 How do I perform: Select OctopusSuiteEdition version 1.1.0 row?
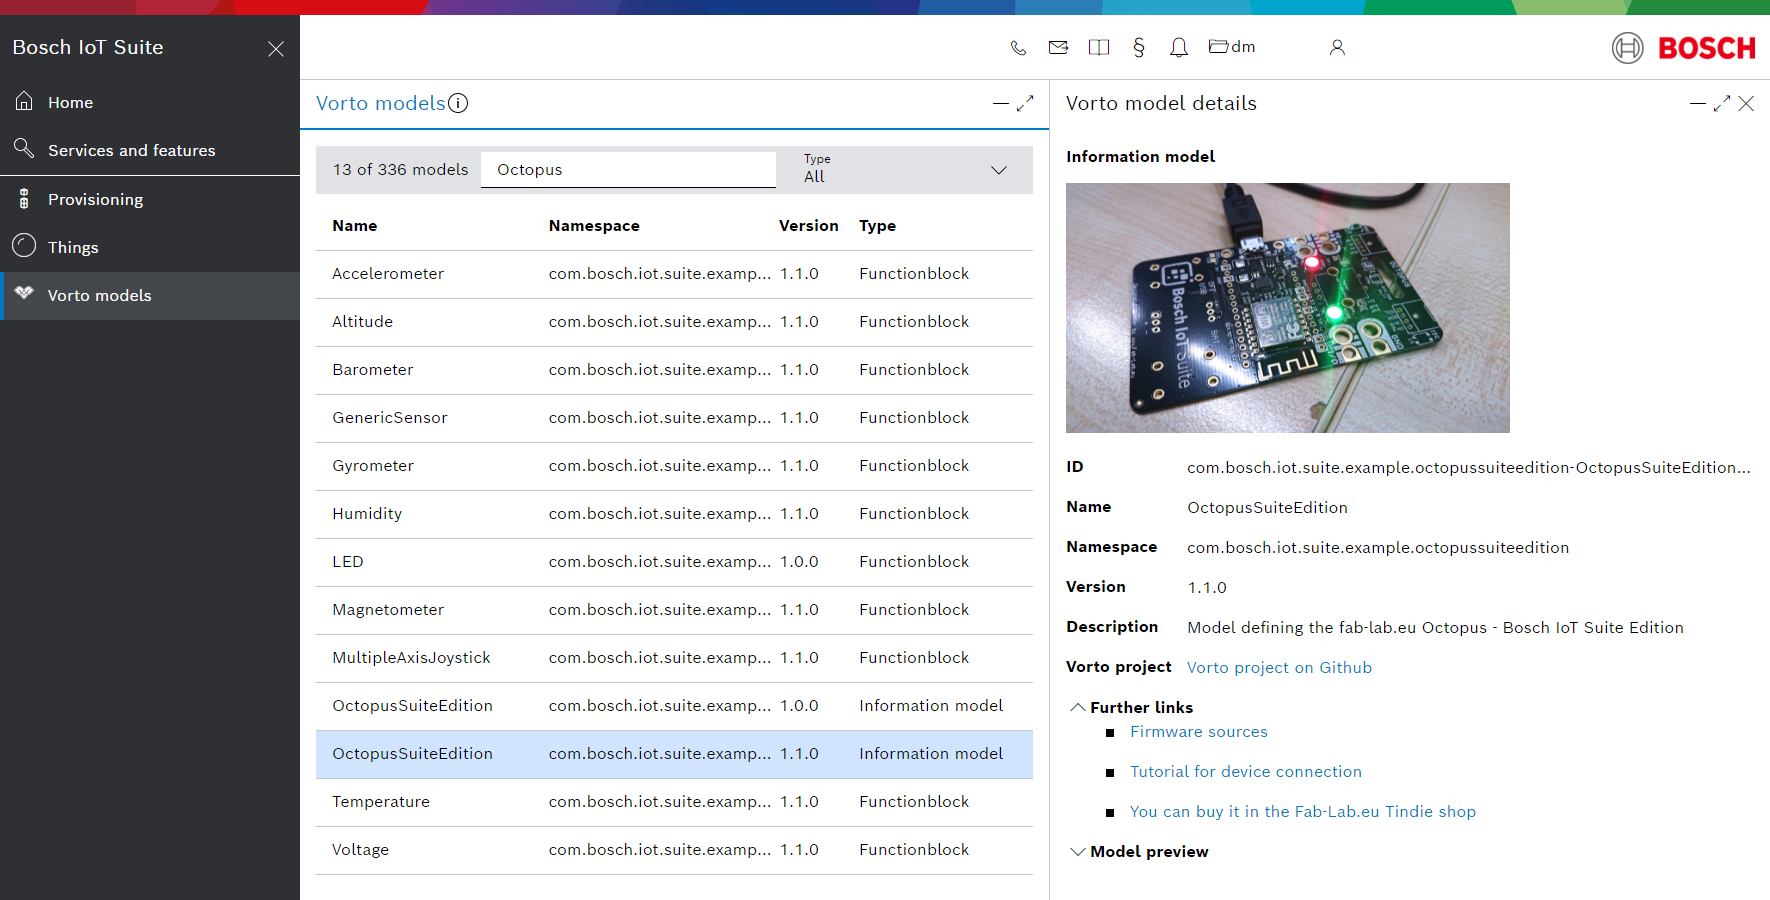pos(674,754)
